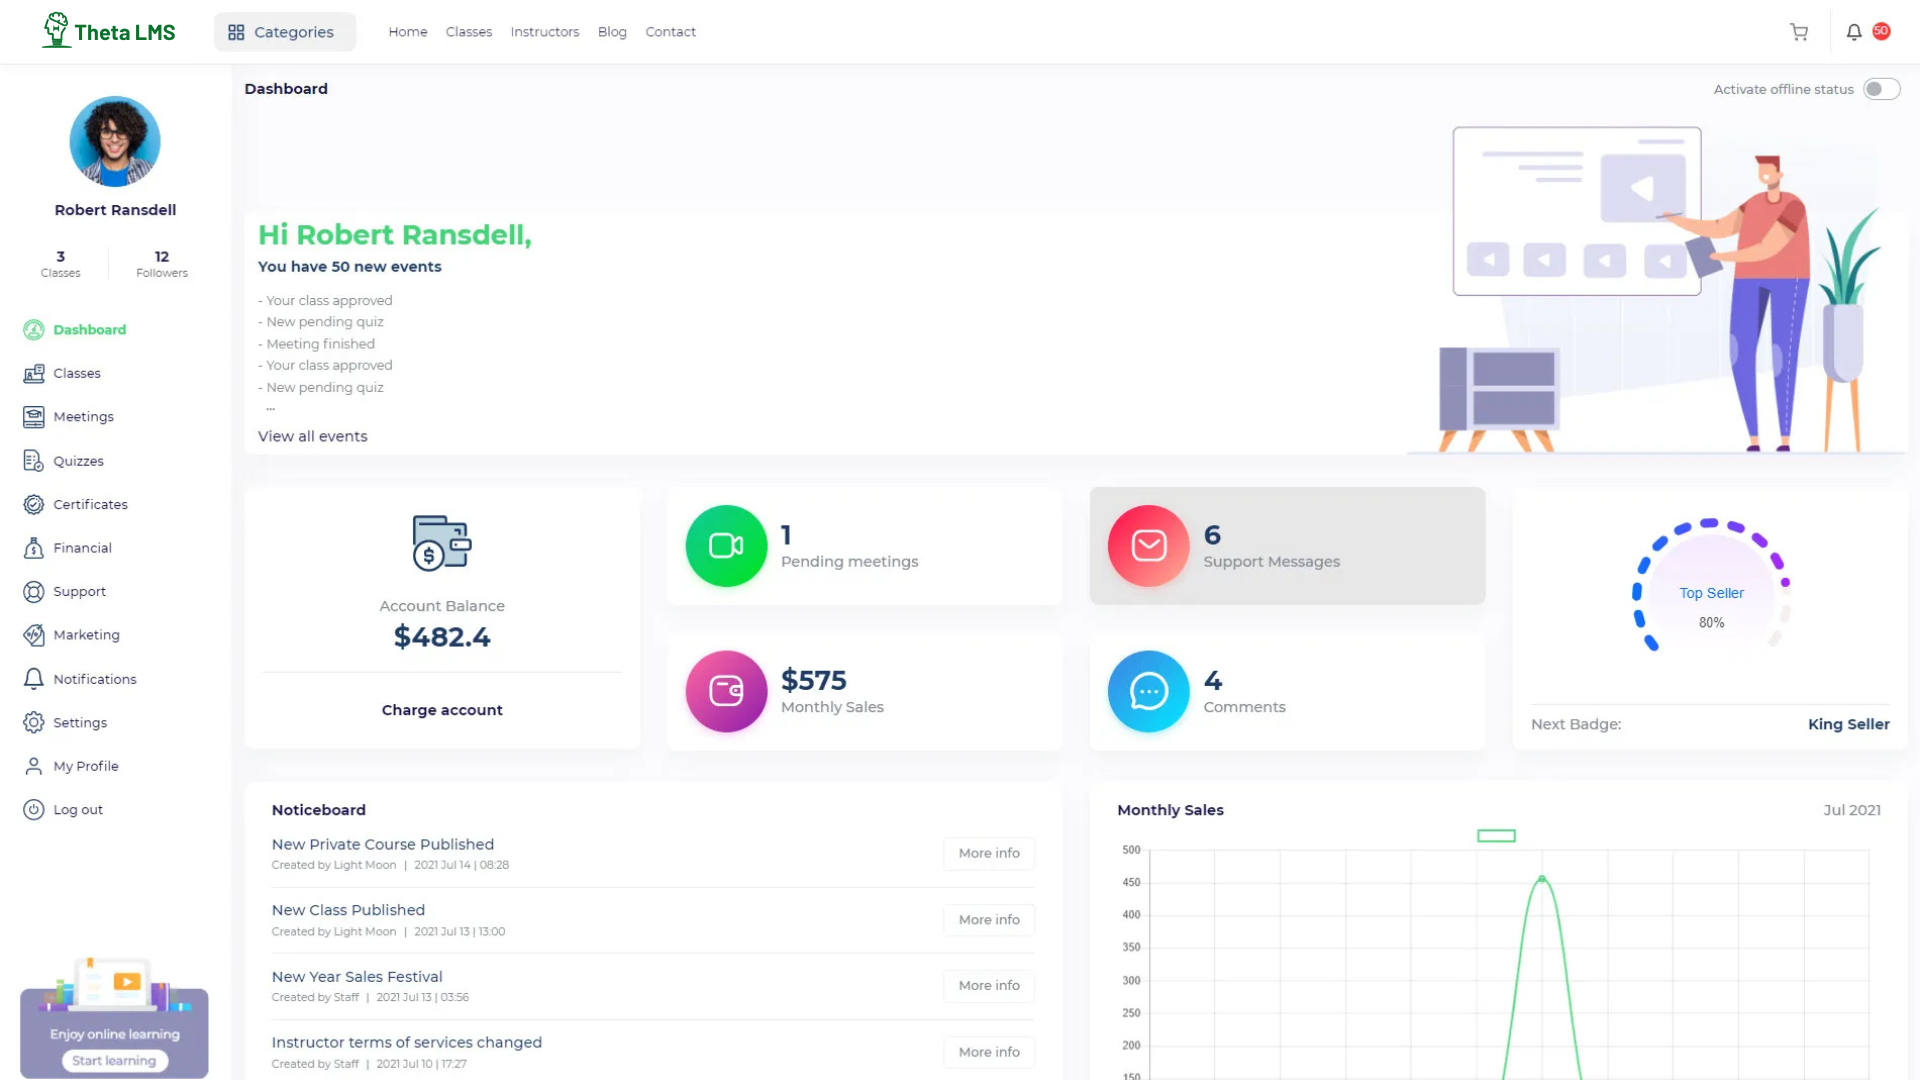
Task: Expand the Categories dropdown
Action: click(x=284, y=32)
